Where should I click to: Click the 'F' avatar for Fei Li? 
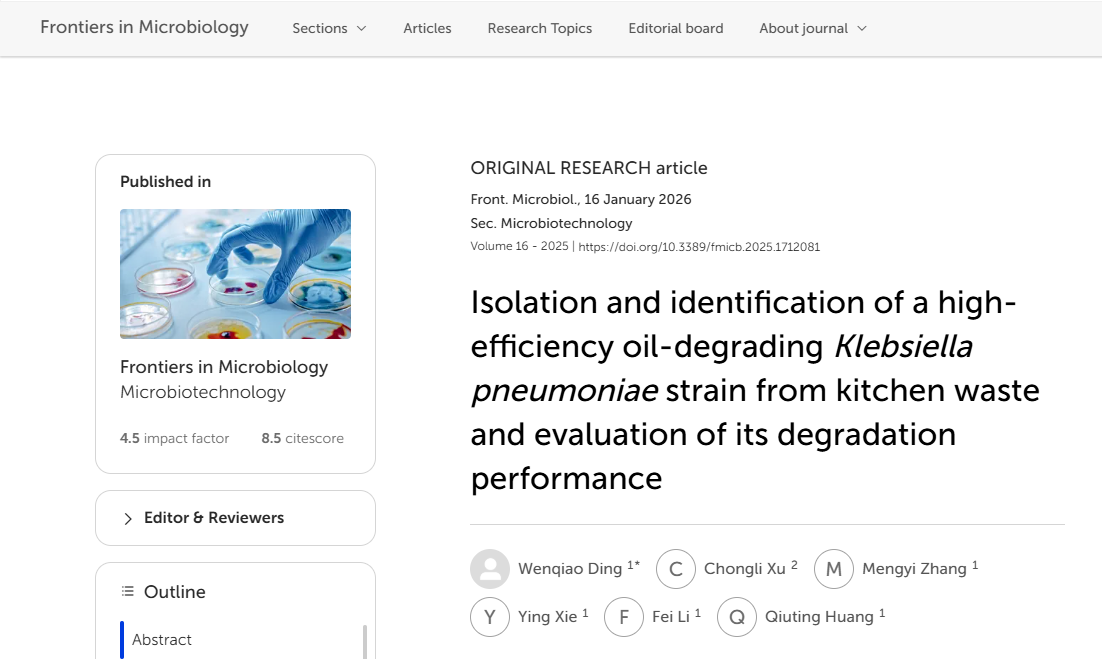coord(624,617)
